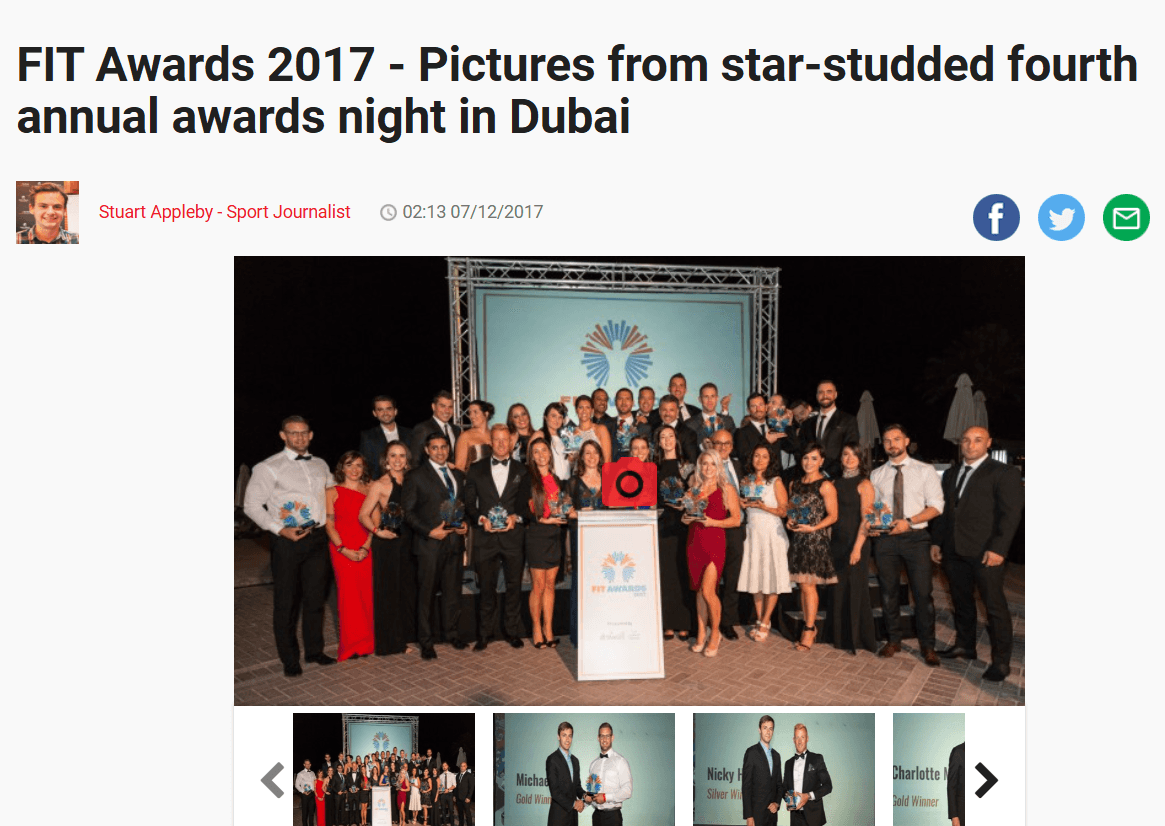Go to previous gallery thumbnails arrow

(x=273, y=780)
